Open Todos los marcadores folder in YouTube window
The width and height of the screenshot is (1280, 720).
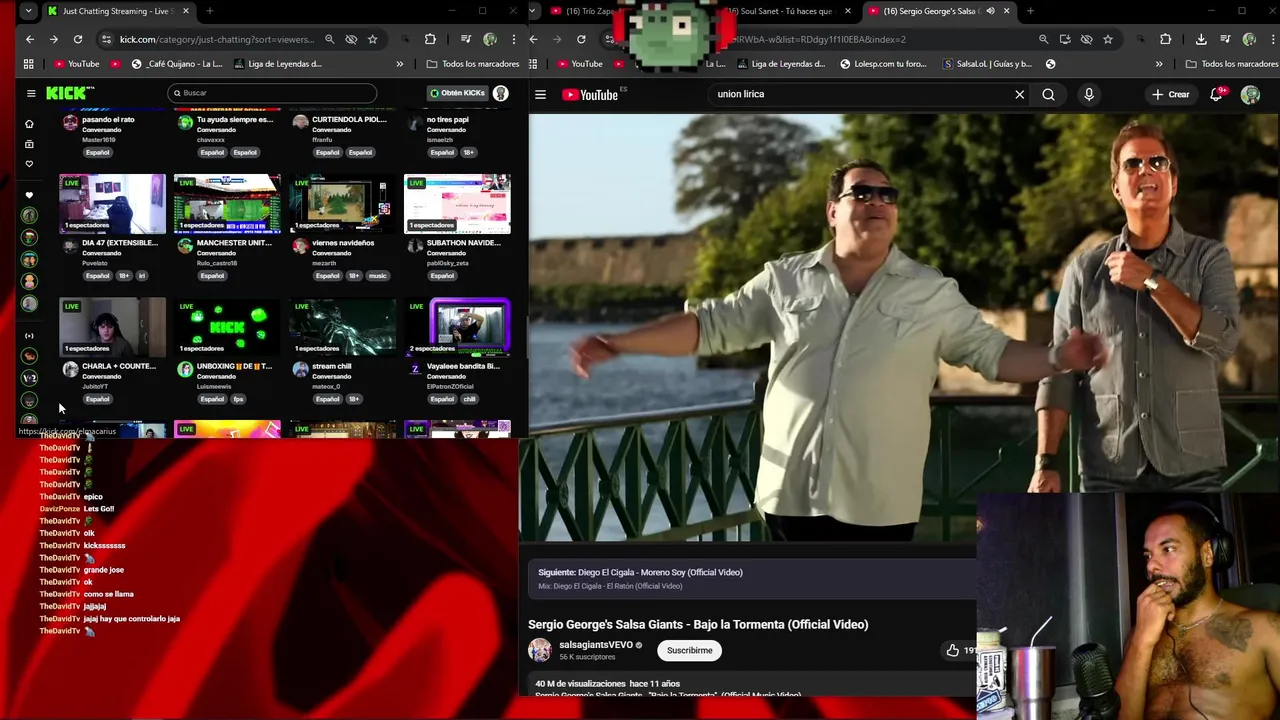(1232, 64)
